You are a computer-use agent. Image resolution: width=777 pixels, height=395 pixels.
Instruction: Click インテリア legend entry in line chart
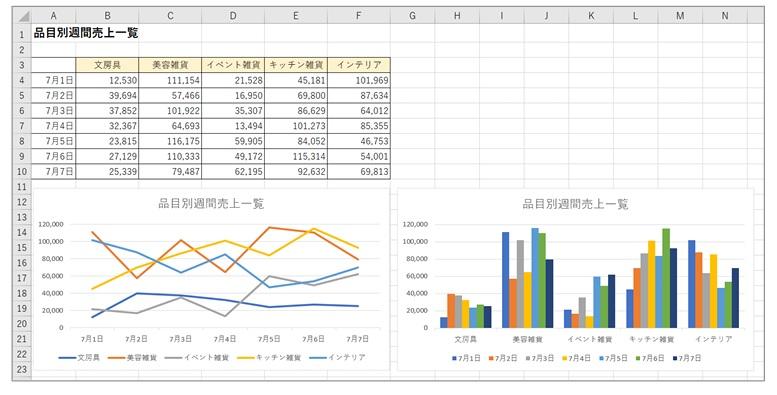[x=337, y=357]
